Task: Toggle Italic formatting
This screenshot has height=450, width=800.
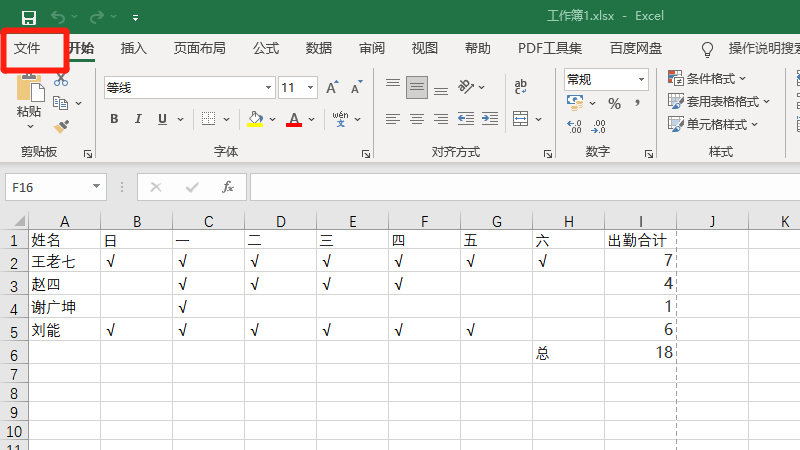Action: point(138,119)
